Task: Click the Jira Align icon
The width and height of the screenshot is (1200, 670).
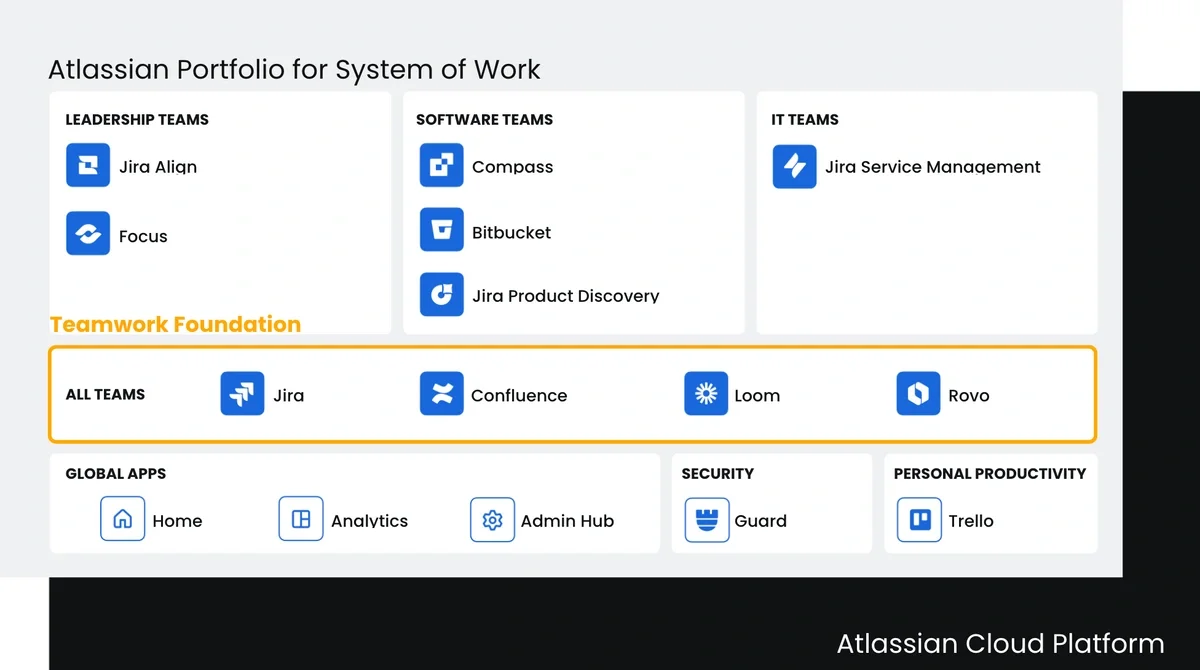Action: pos(88,165)
